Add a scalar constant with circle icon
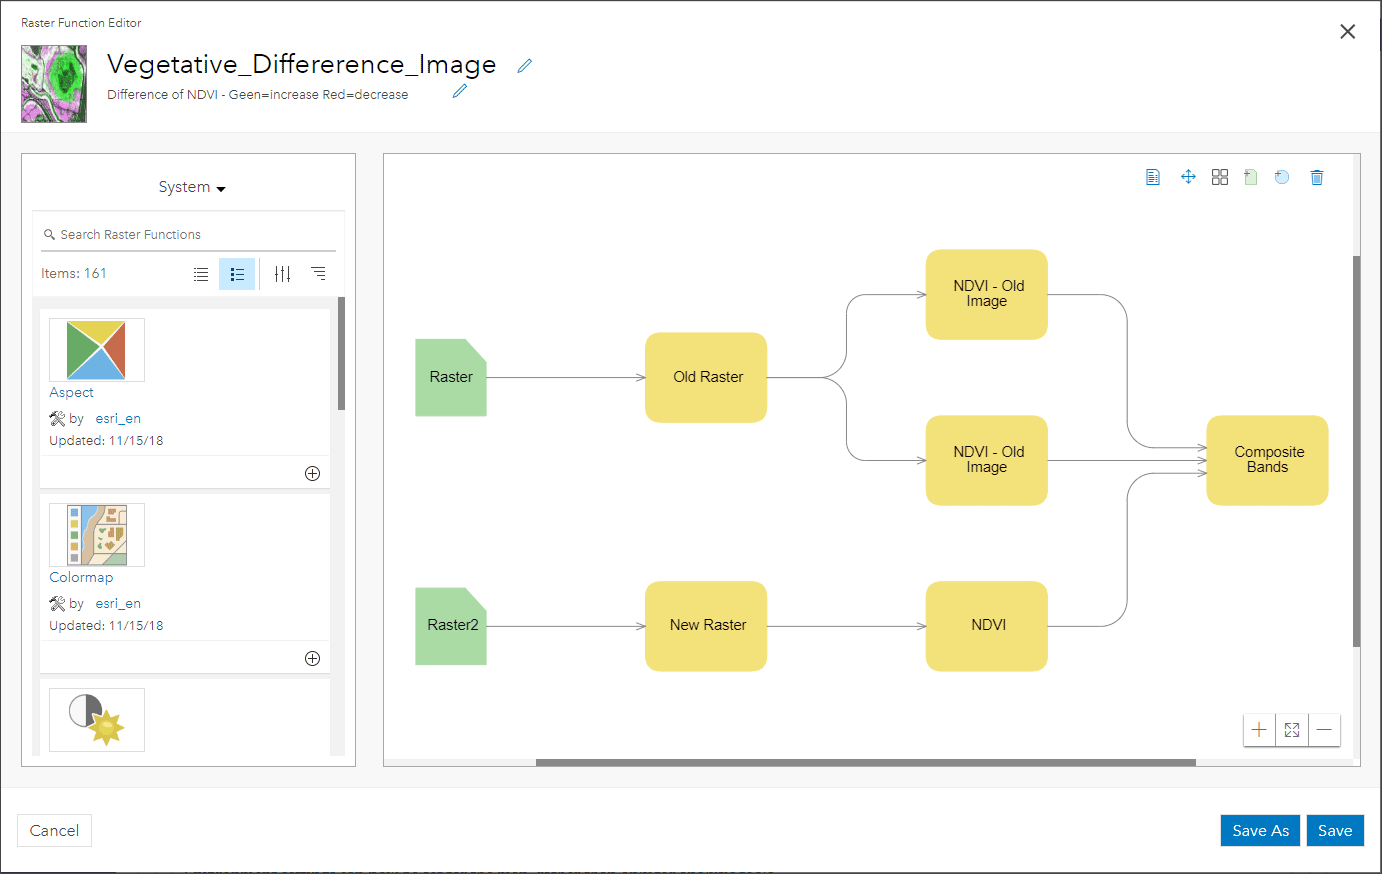Viewport: 1382px width, 874px height. (x=1282, y=177)
